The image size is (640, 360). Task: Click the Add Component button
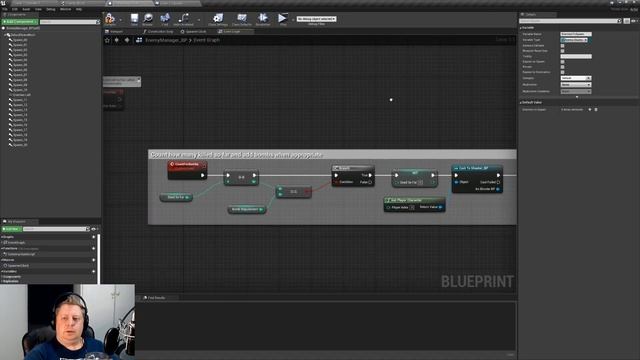pyautogui.click(x=20, y=22)
